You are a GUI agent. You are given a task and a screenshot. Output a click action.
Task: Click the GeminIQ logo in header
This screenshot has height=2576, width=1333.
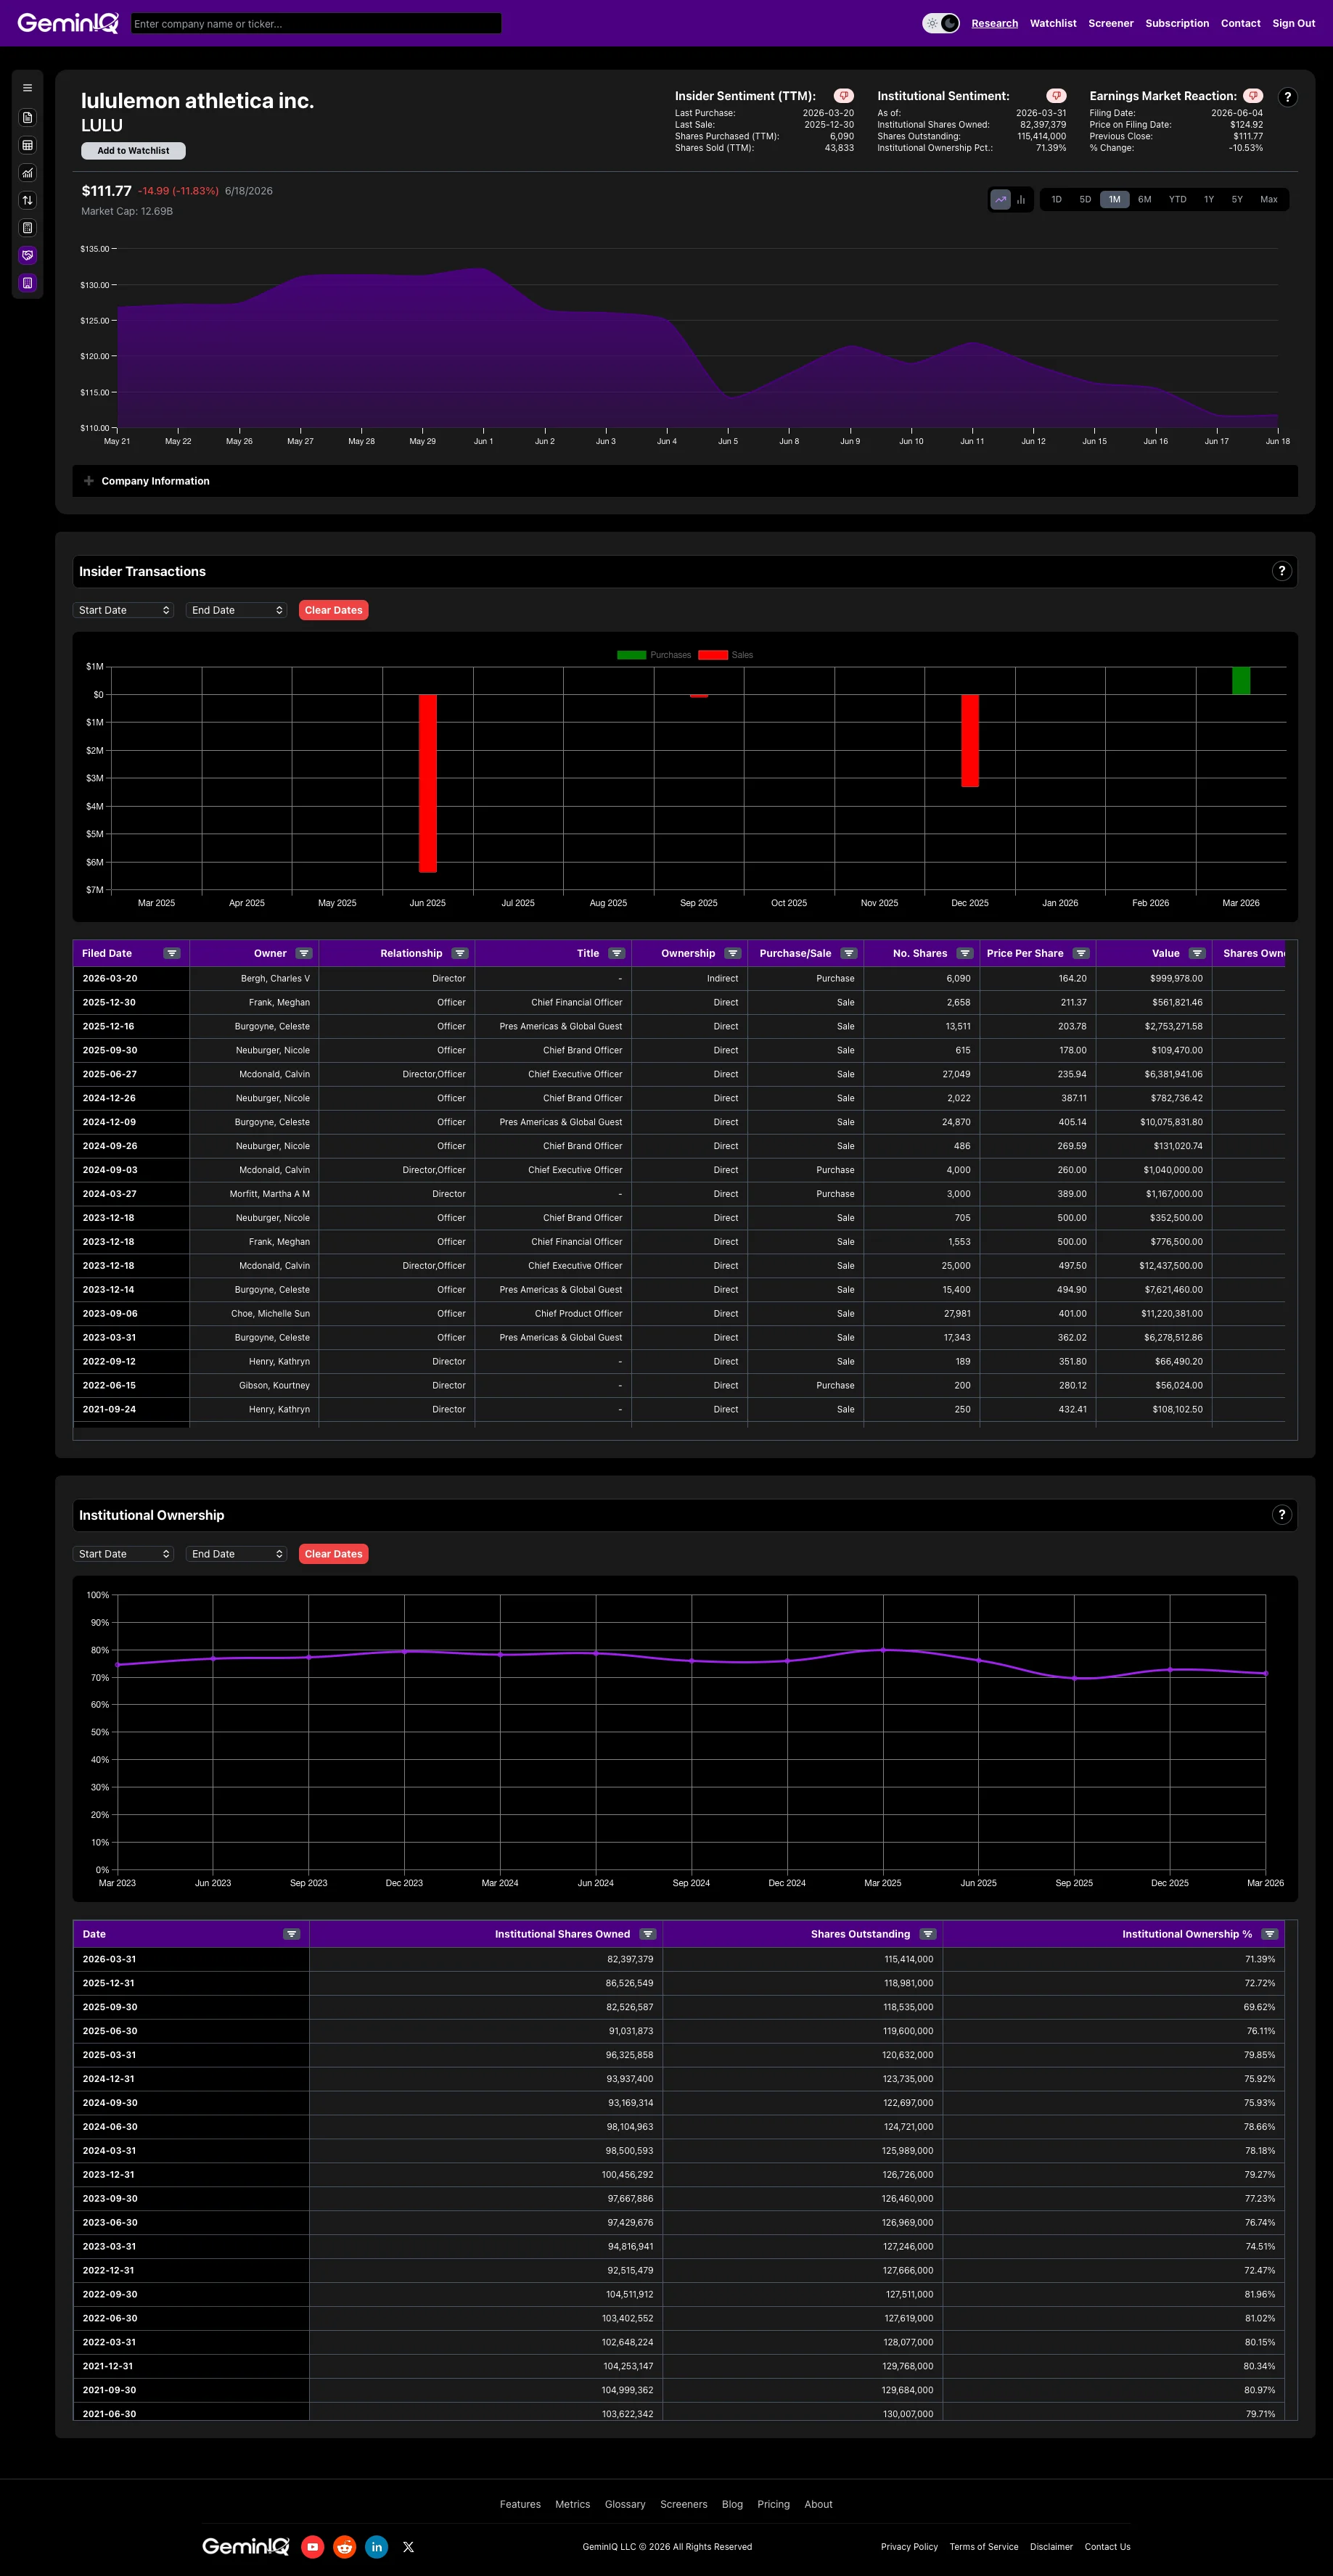point(68,23)
